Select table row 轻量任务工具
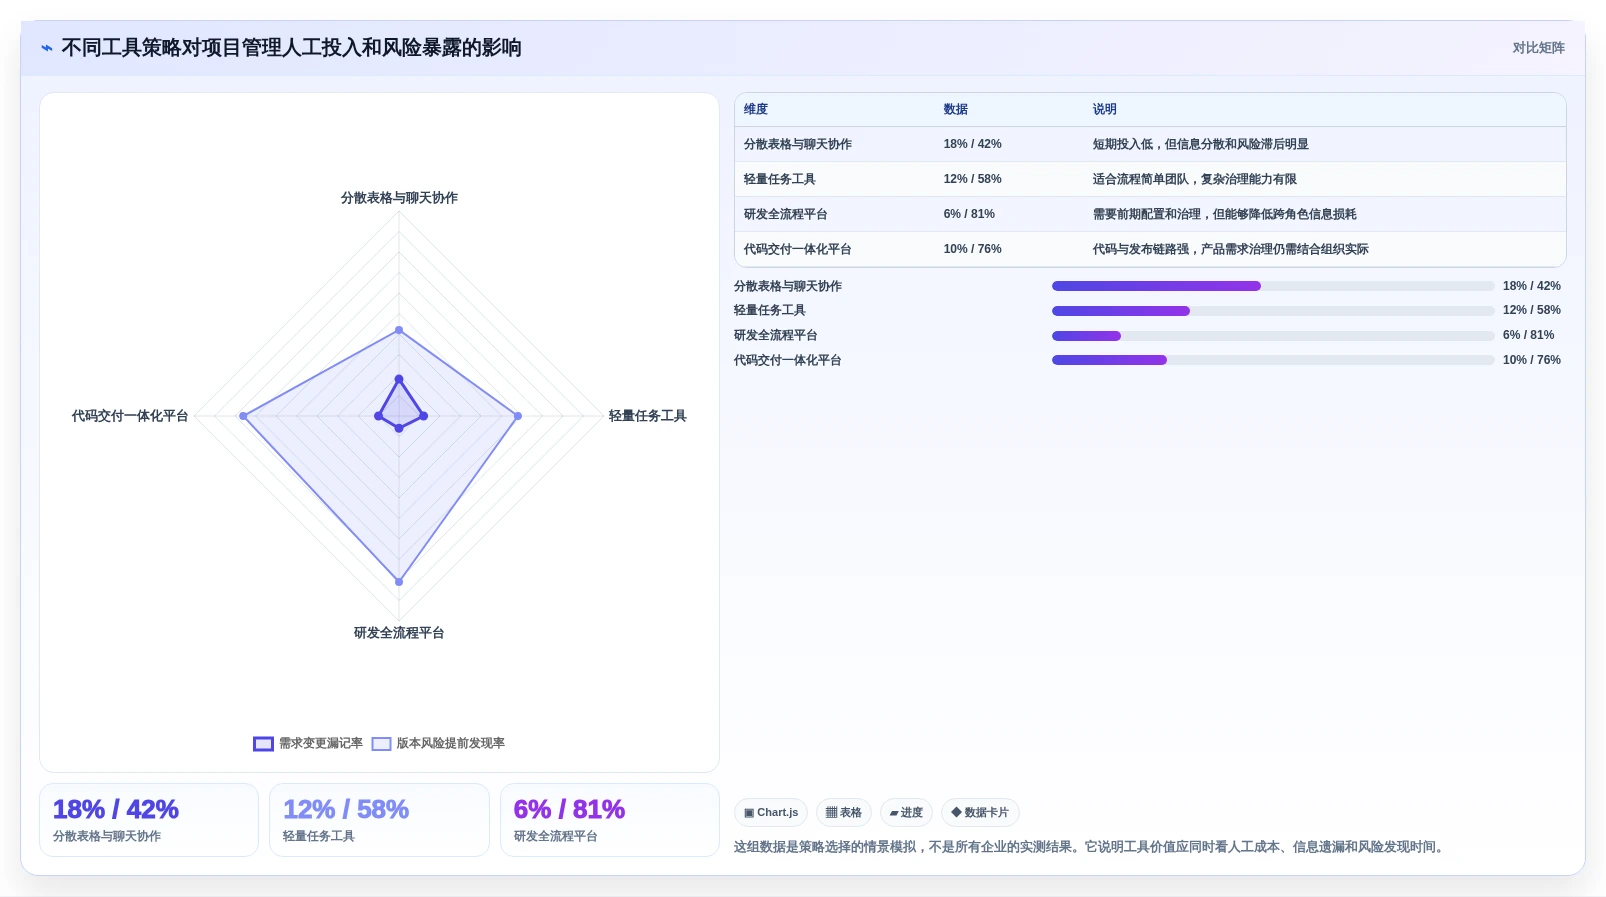This screenshot has width=1606, height=897. [1150, 179]
